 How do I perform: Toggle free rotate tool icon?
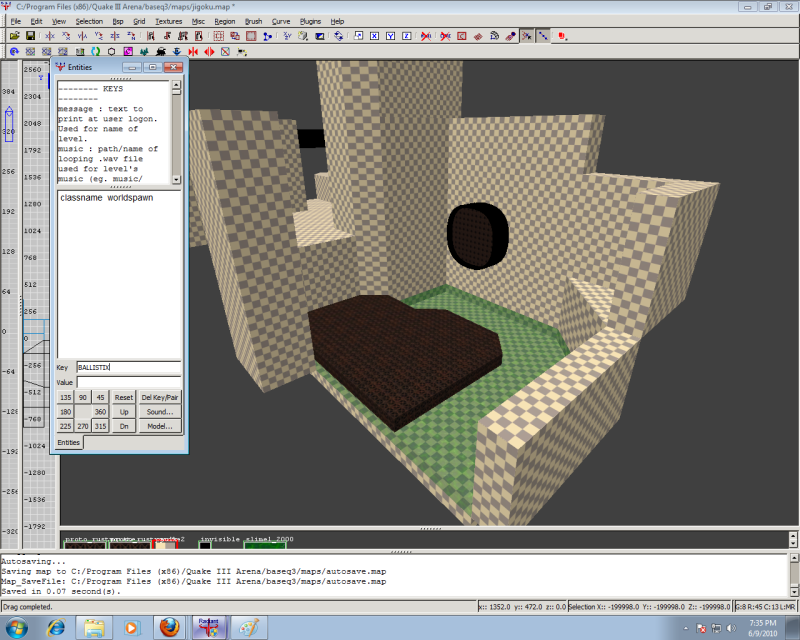click(338, 36)
